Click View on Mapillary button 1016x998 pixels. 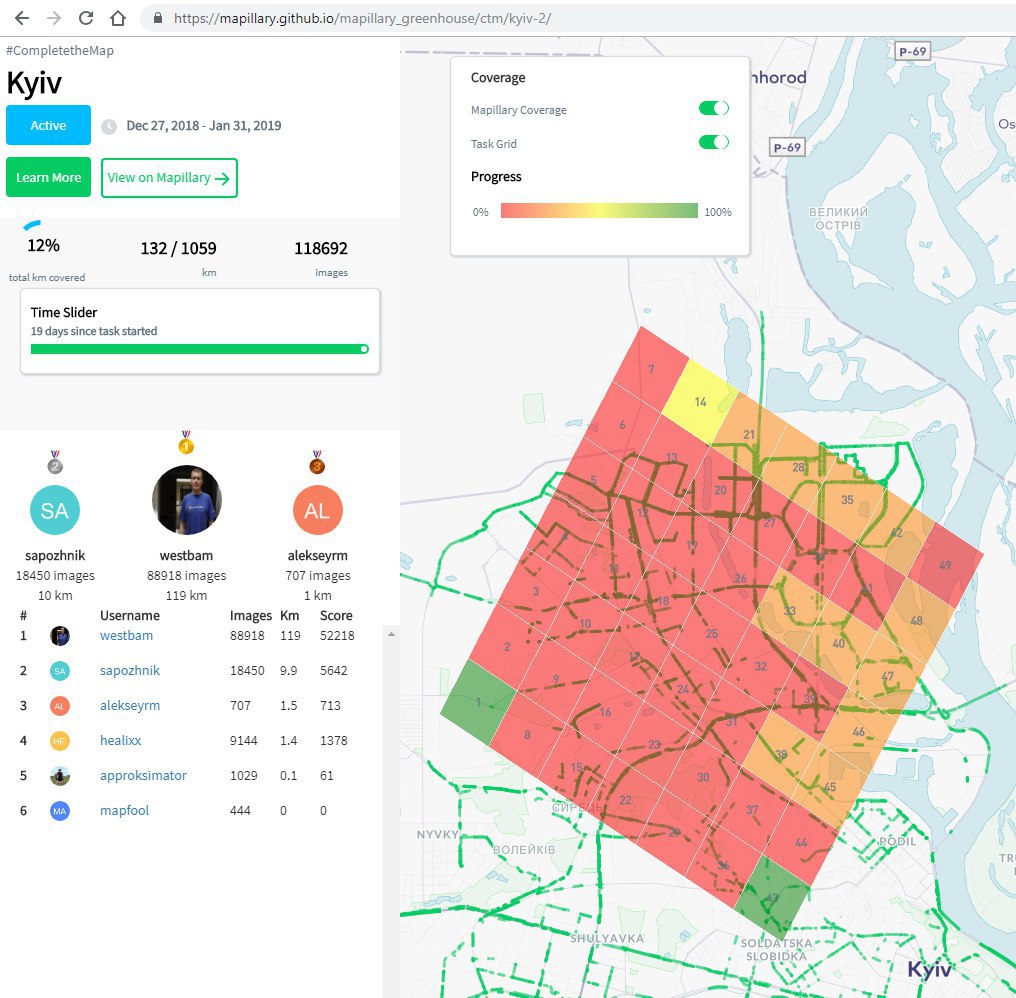pos(169,178)
